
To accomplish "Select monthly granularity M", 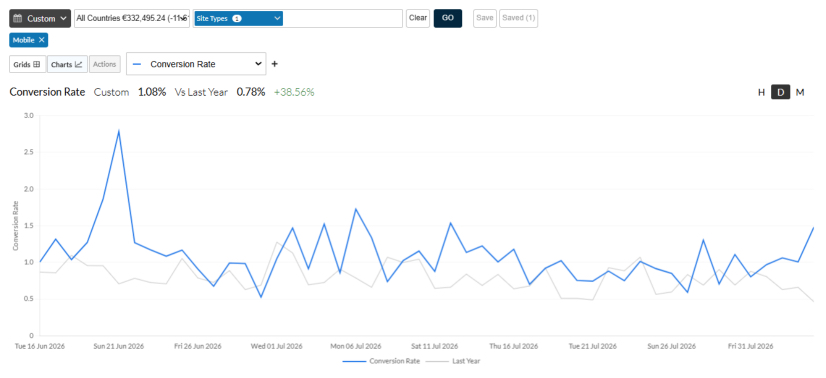I will [x=800, y=92].
